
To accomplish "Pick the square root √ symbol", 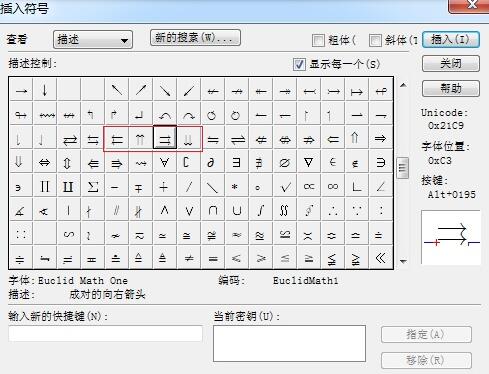I will point(285,186).
